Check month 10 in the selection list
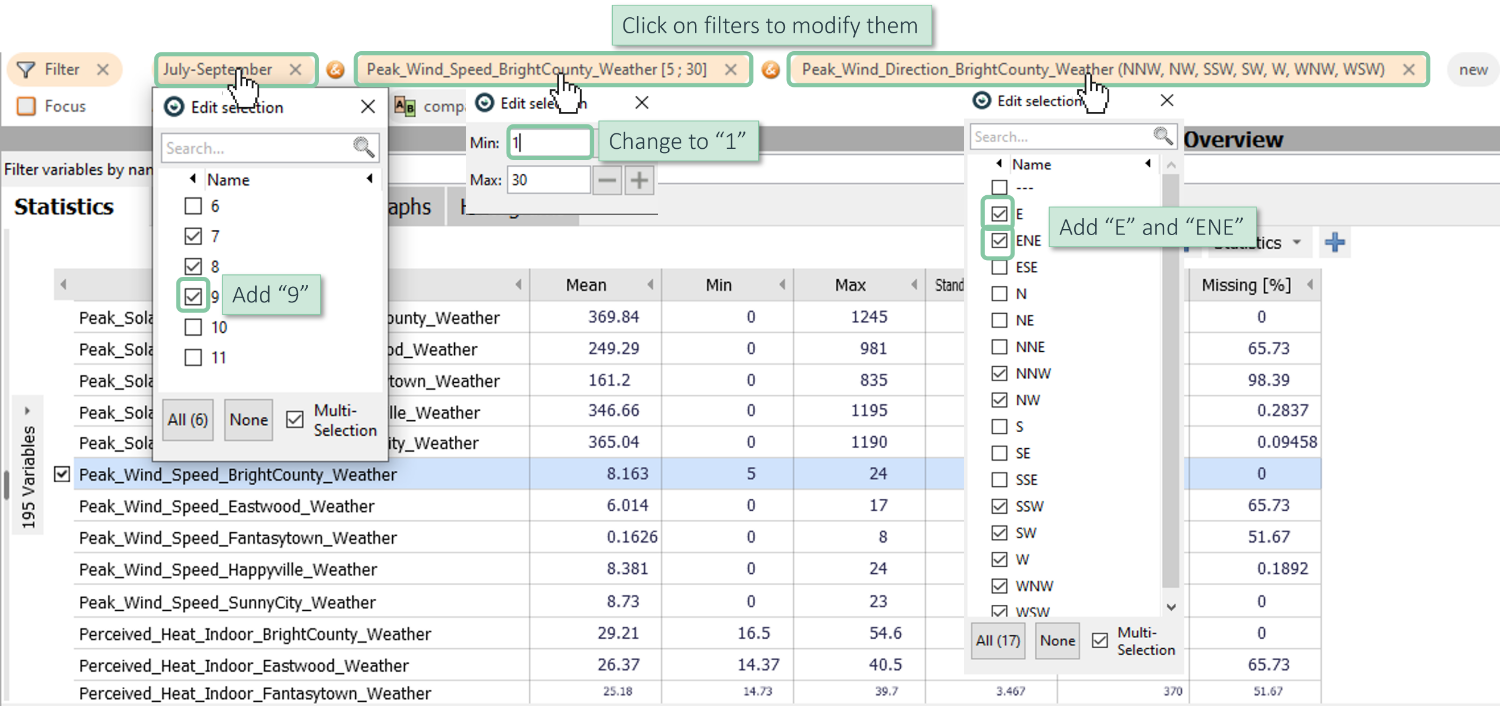 click(x=194, y=327)
